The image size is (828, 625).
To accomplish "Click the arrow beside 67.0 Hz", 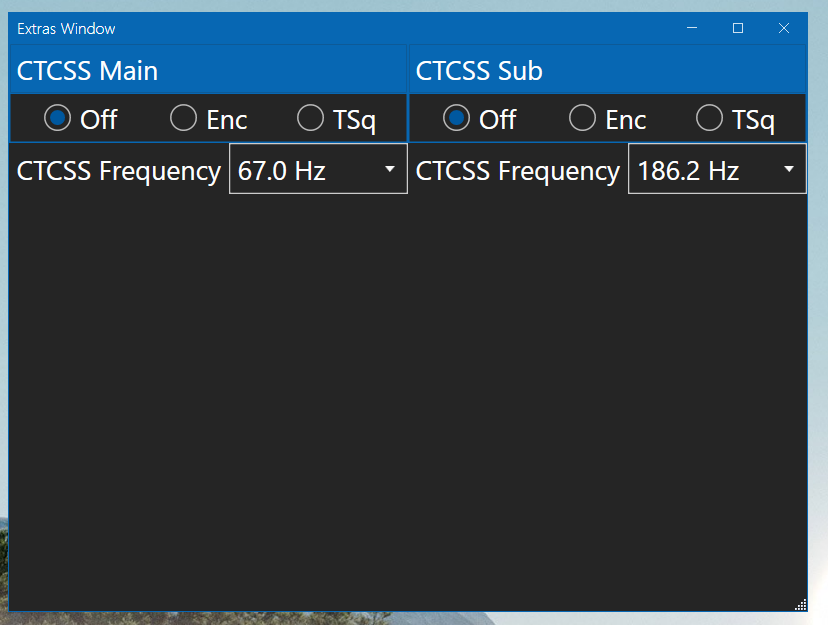I will (390, 169).
